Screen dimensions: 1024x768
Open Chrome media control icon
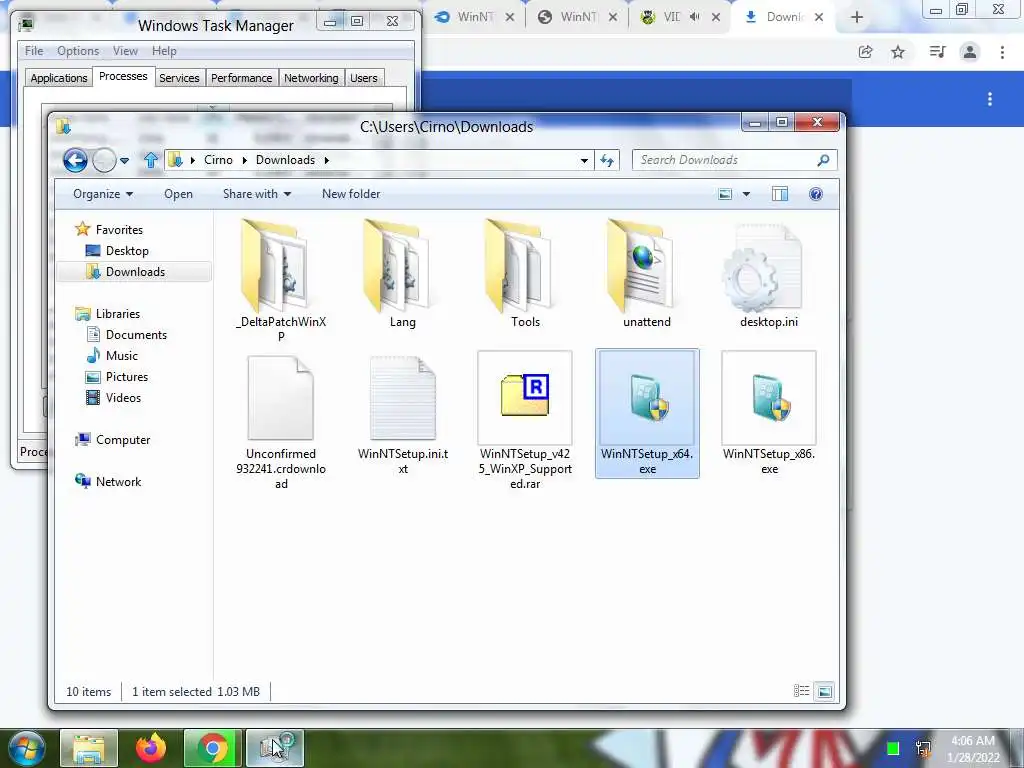point(937,52)
